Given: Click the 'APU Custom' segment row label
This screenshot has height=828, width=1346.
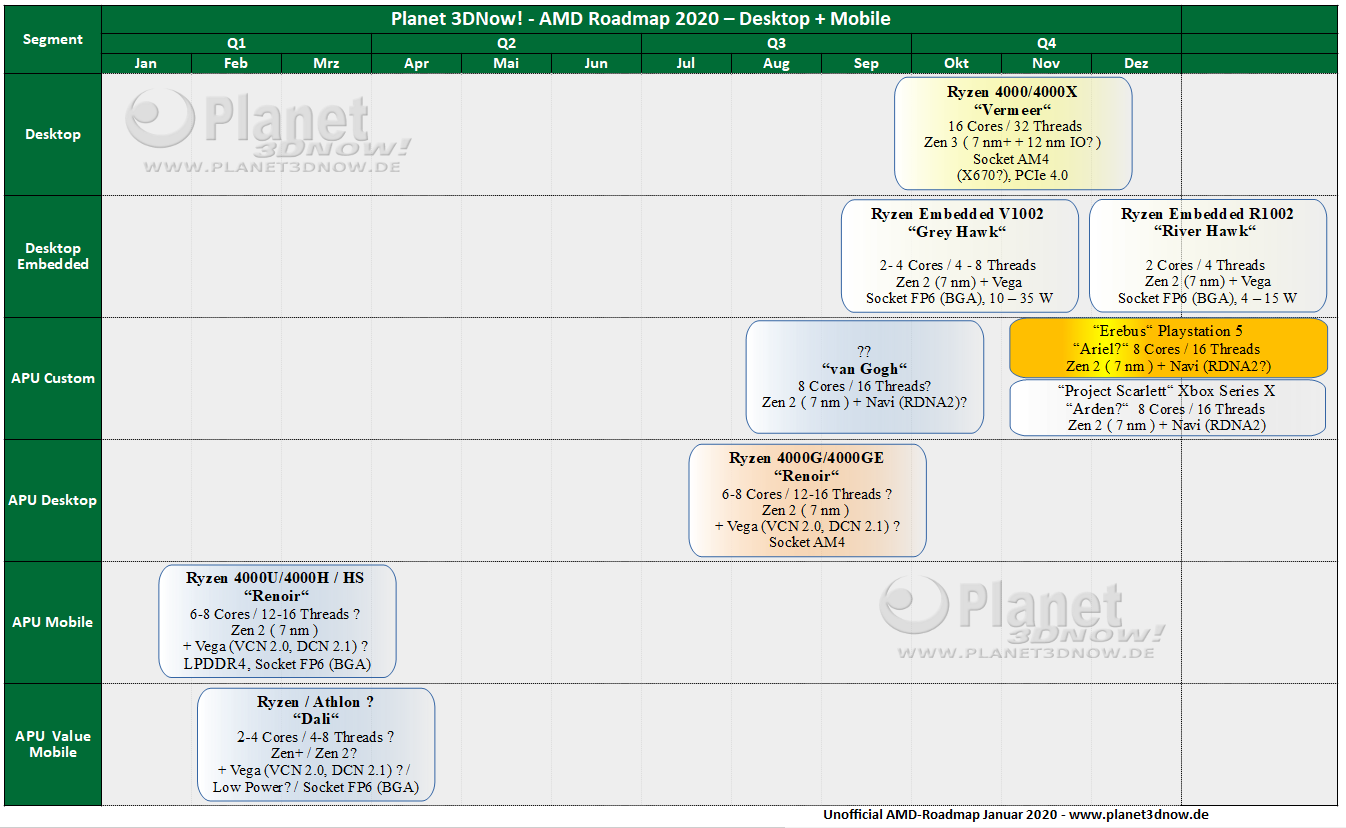Looking at the screenshot, I should (52, 378).
